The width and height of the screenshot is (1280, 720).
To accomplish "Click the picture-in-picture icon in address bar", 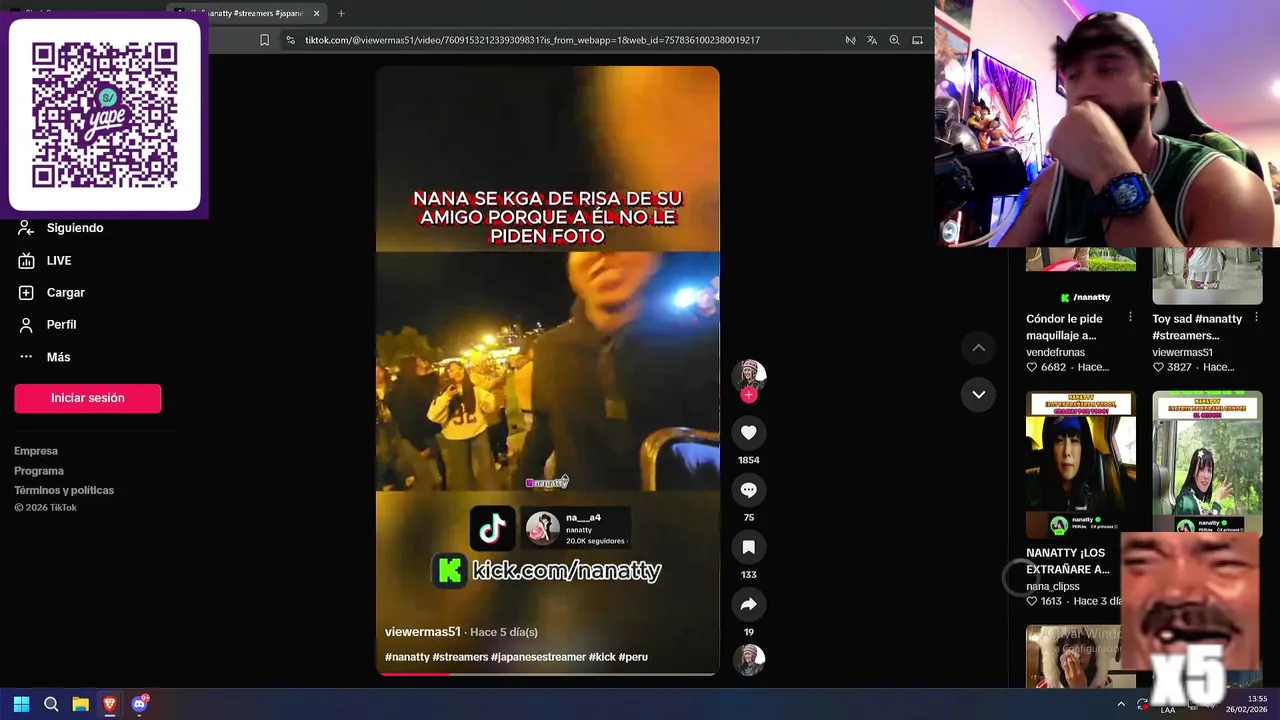I will [917, 40].
